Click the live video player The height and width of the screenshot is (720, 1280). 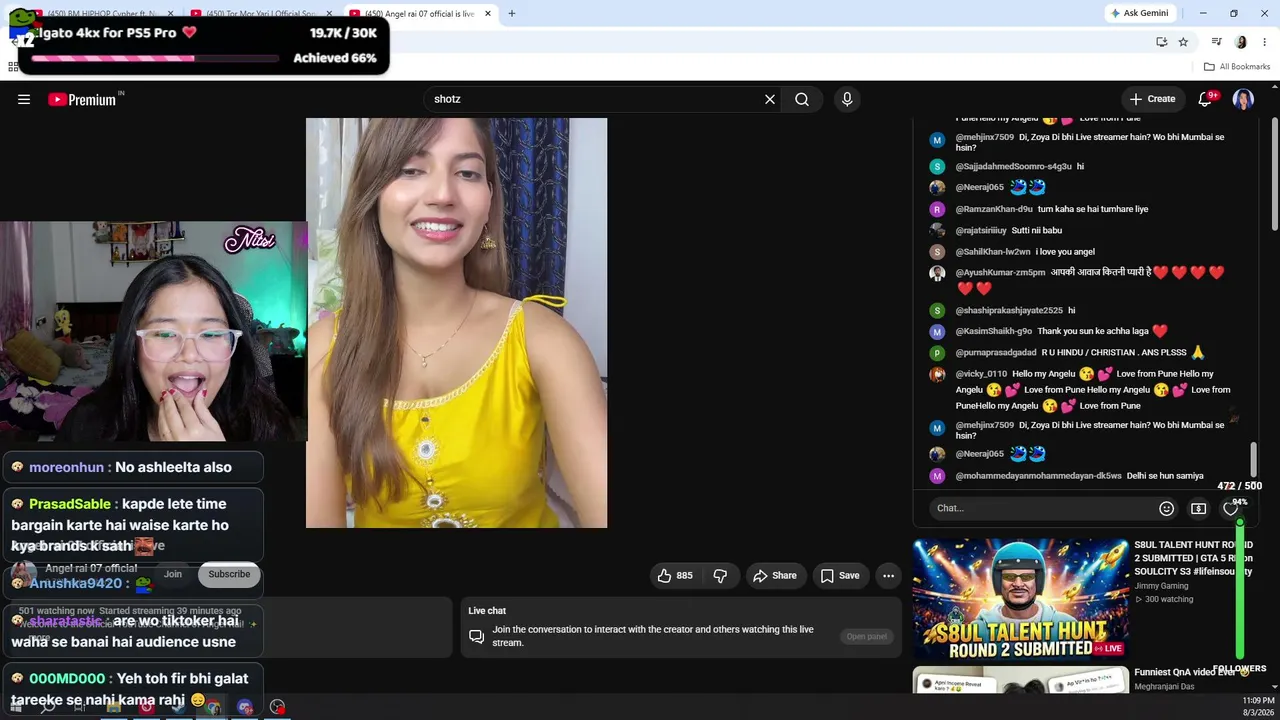(456, 323)
